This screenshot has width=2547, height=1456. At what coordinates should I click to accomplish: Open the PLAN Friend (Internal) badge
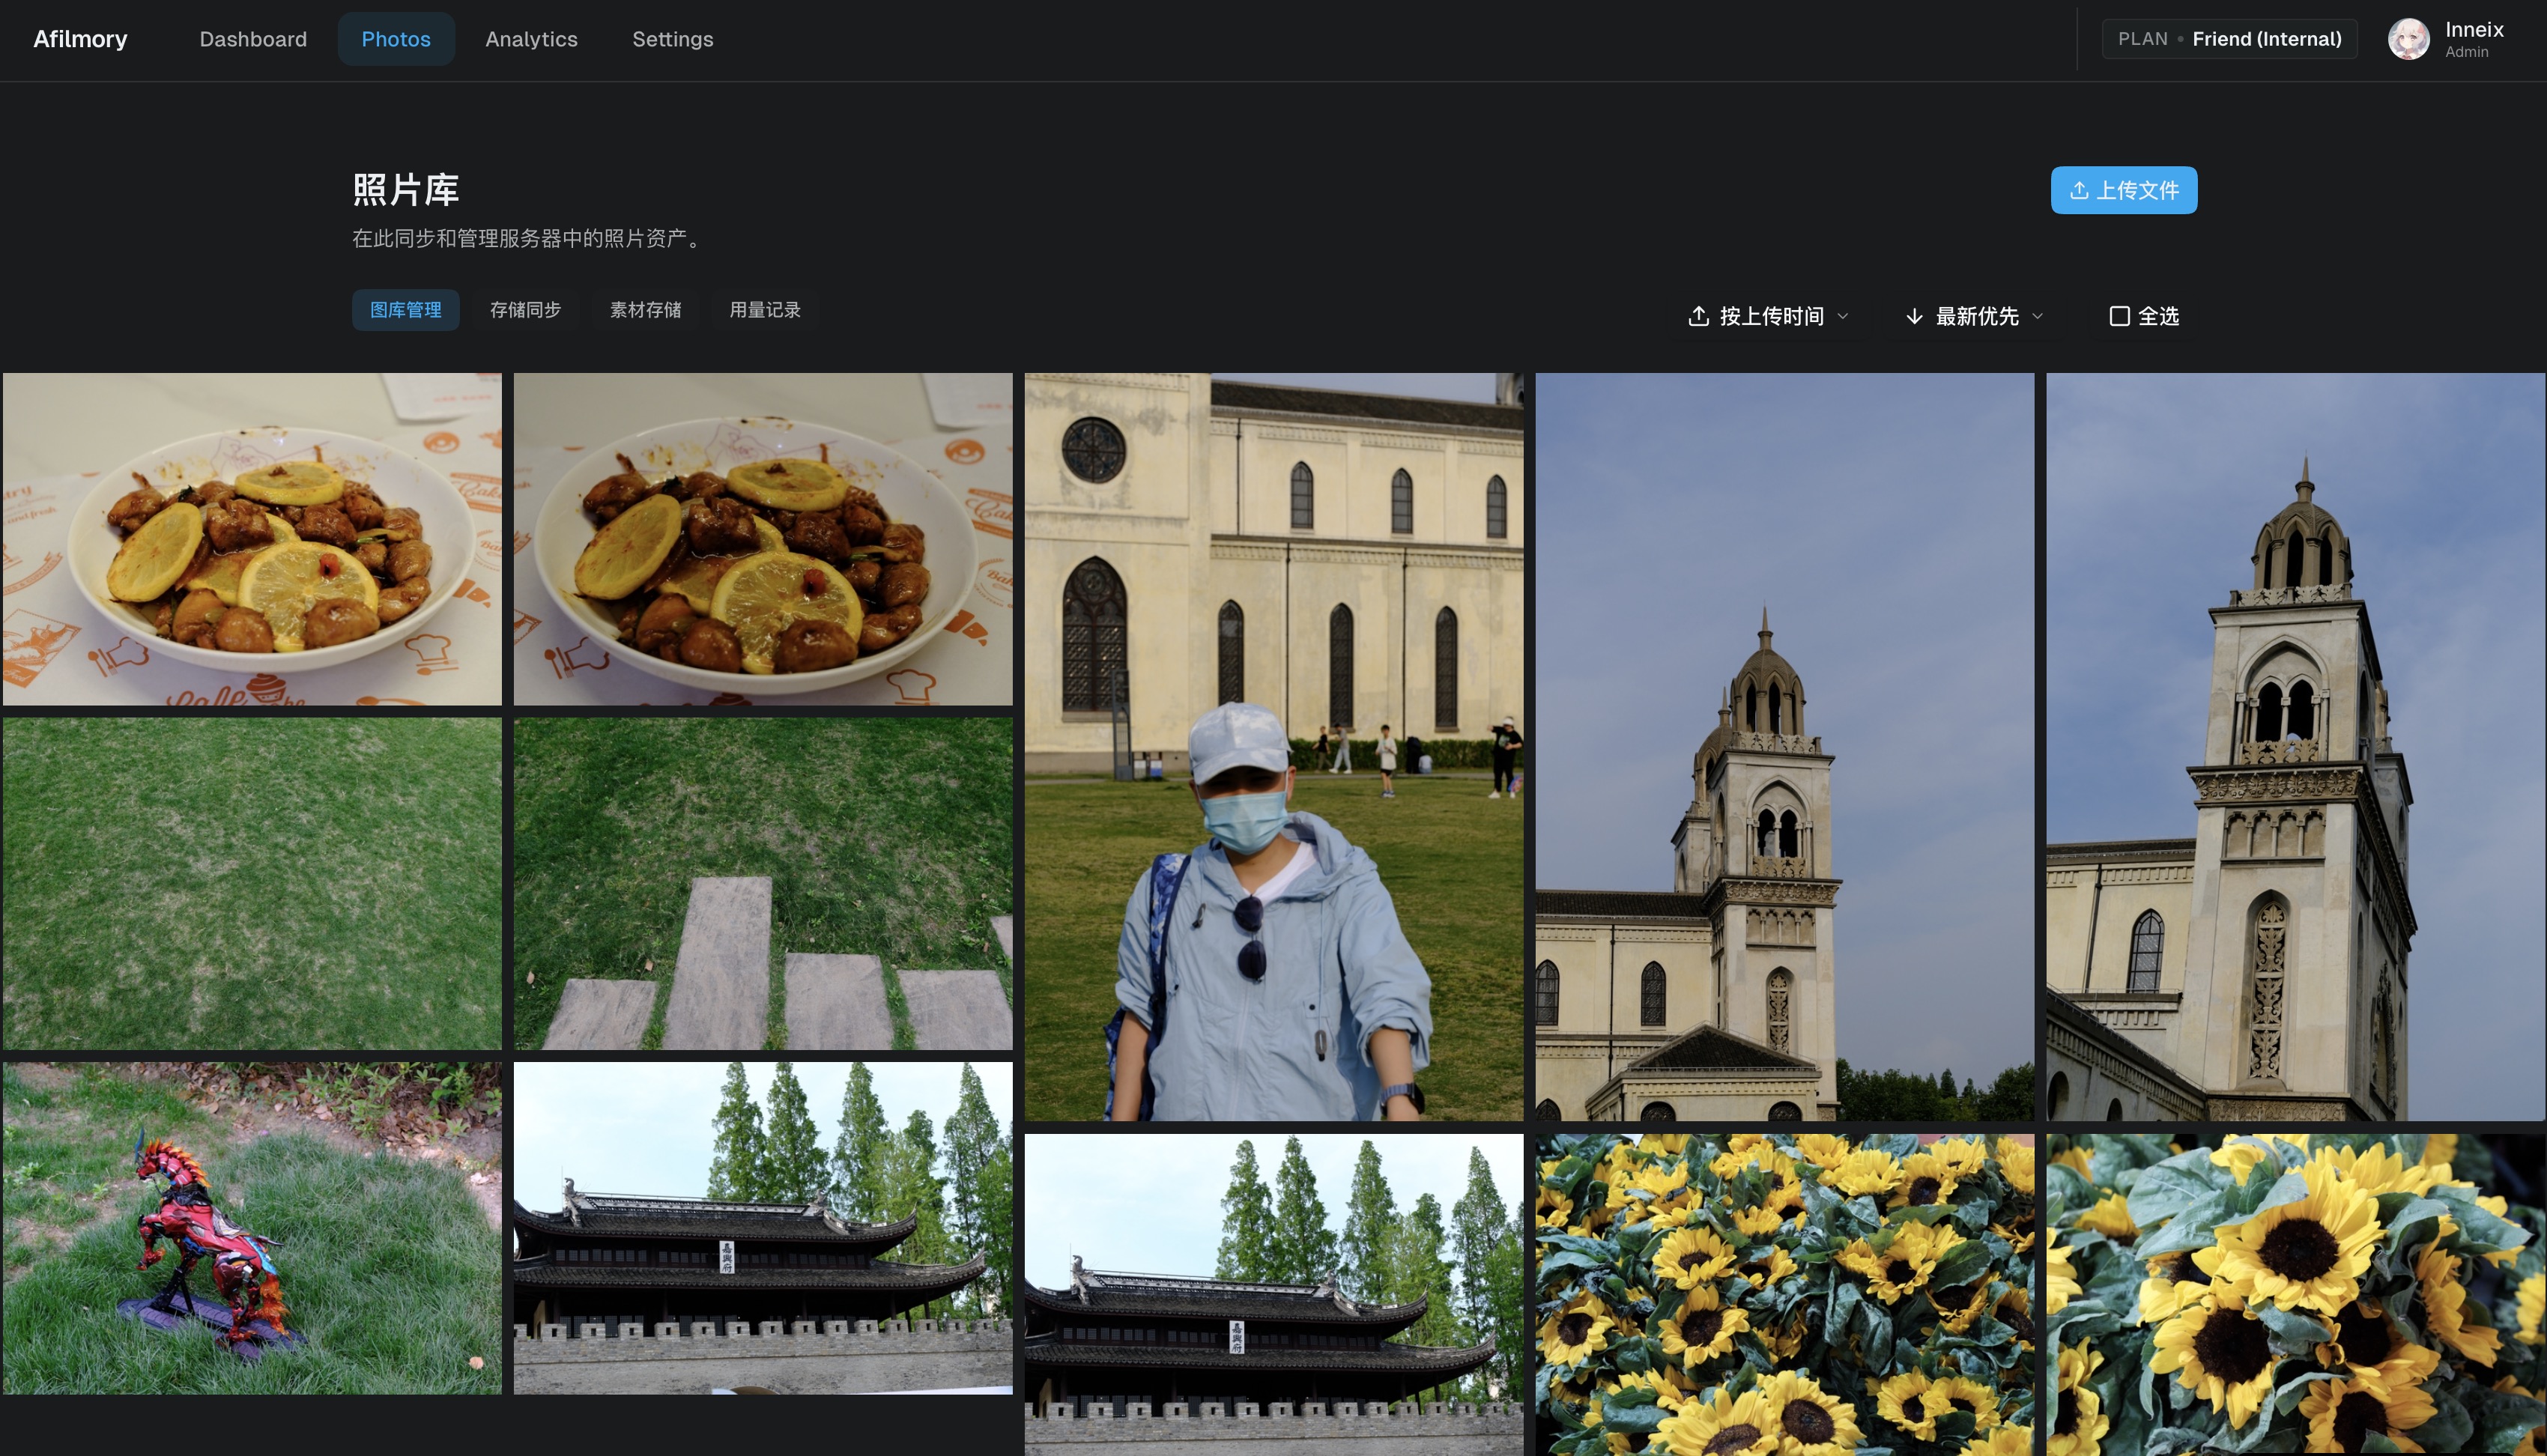pyautogui.click(x=2229, y=39)
